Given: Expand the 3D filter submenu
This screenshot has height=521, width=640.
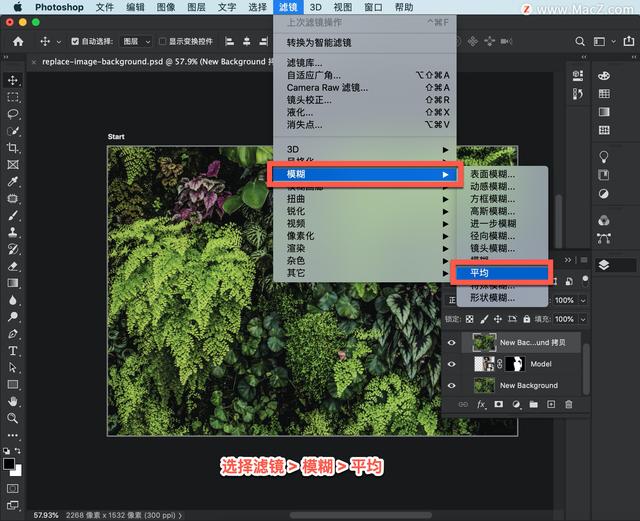Looking at the screenshot, I should (367, 149).
